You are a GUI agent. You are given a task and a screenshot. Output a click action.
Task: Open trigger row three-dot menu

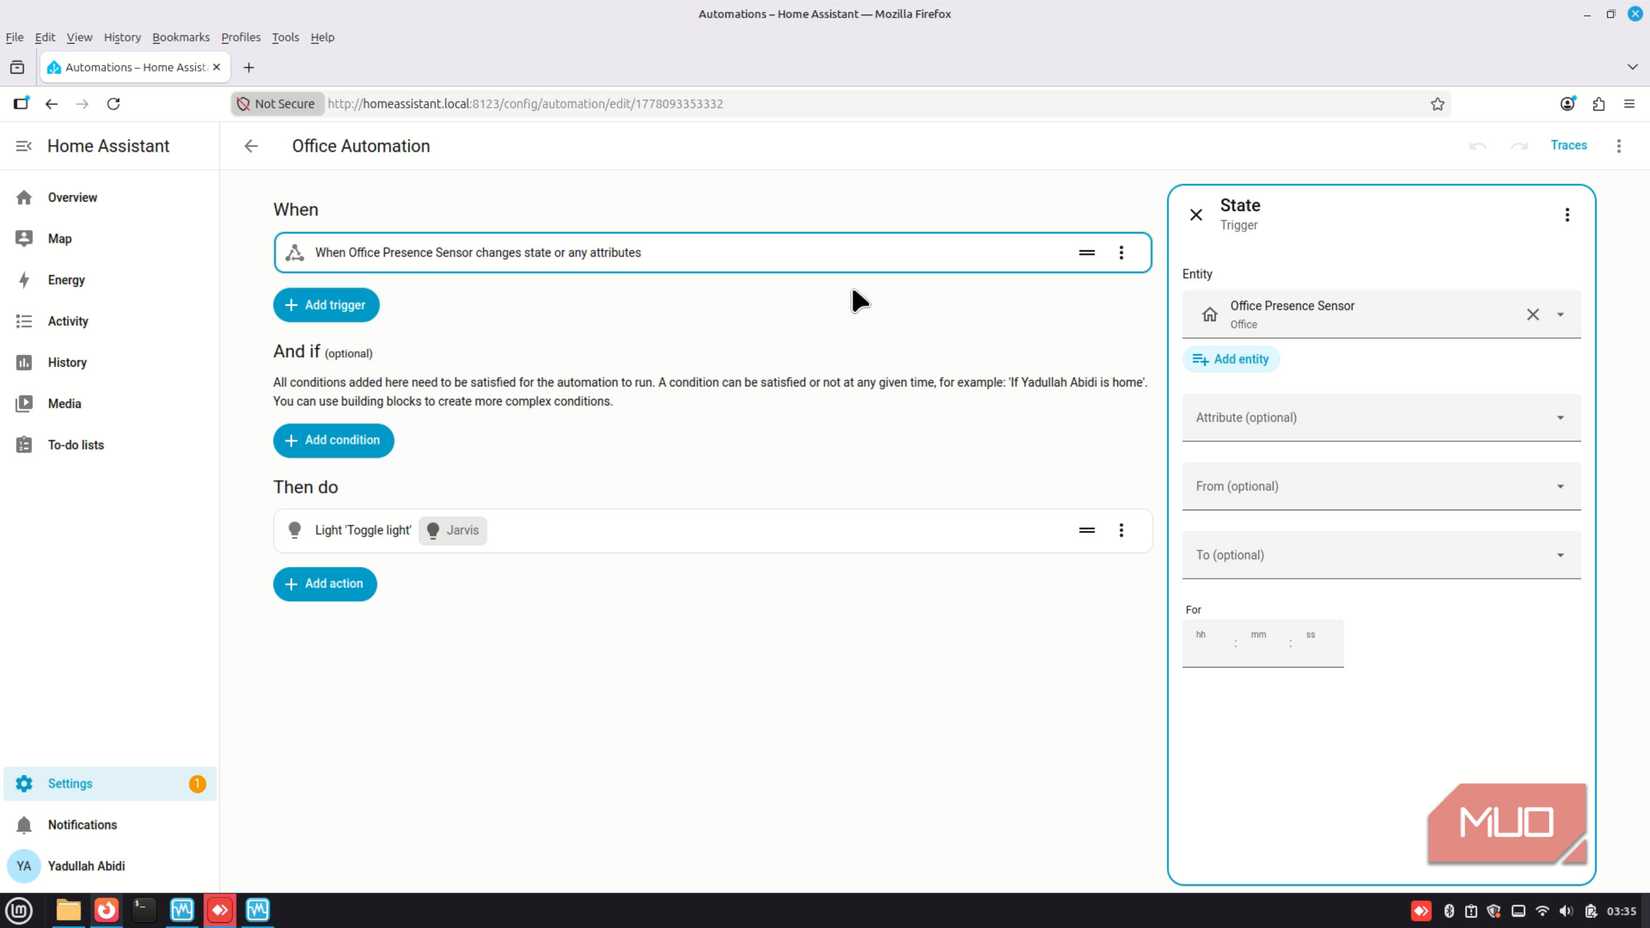[1121, 253]
